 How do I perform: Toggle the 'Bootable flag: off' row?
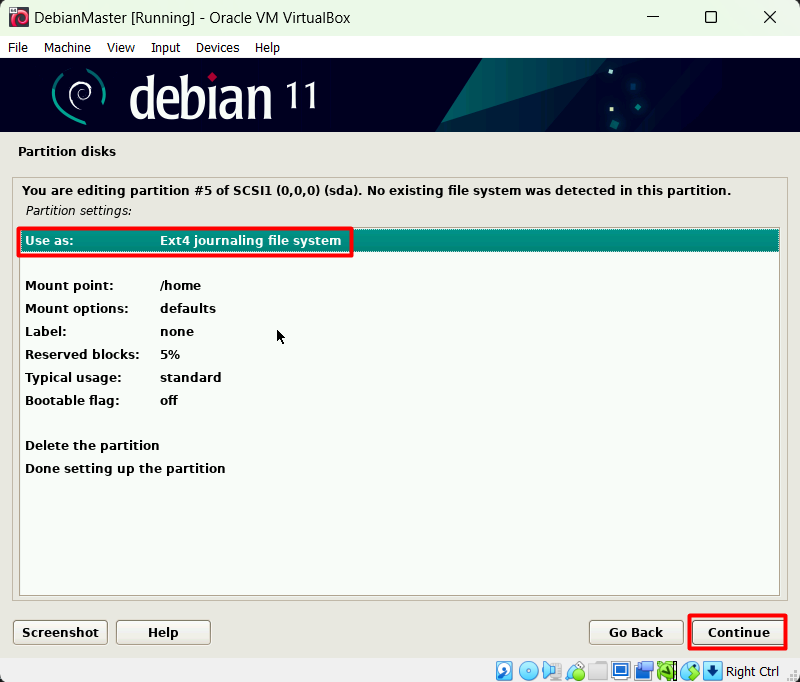pyautogui.click(x=399, y=400)
